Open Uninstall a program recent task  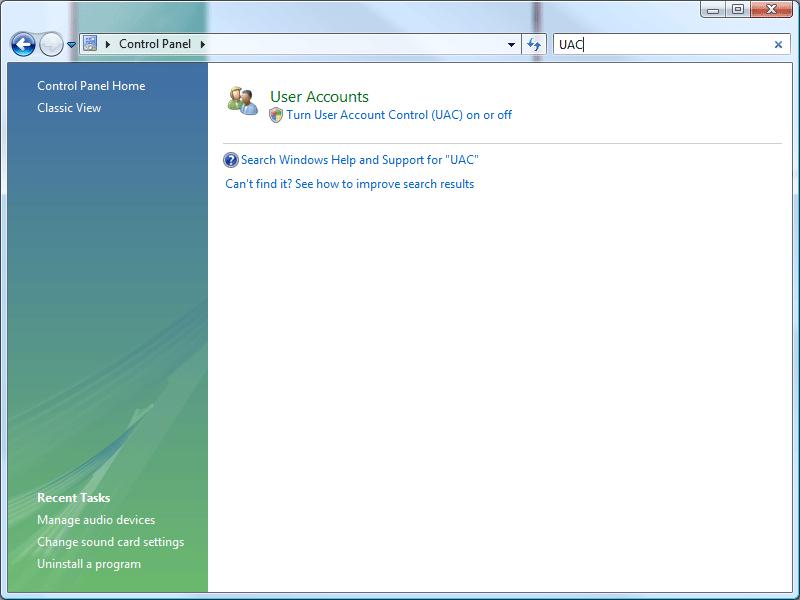[x=89, y=564]
